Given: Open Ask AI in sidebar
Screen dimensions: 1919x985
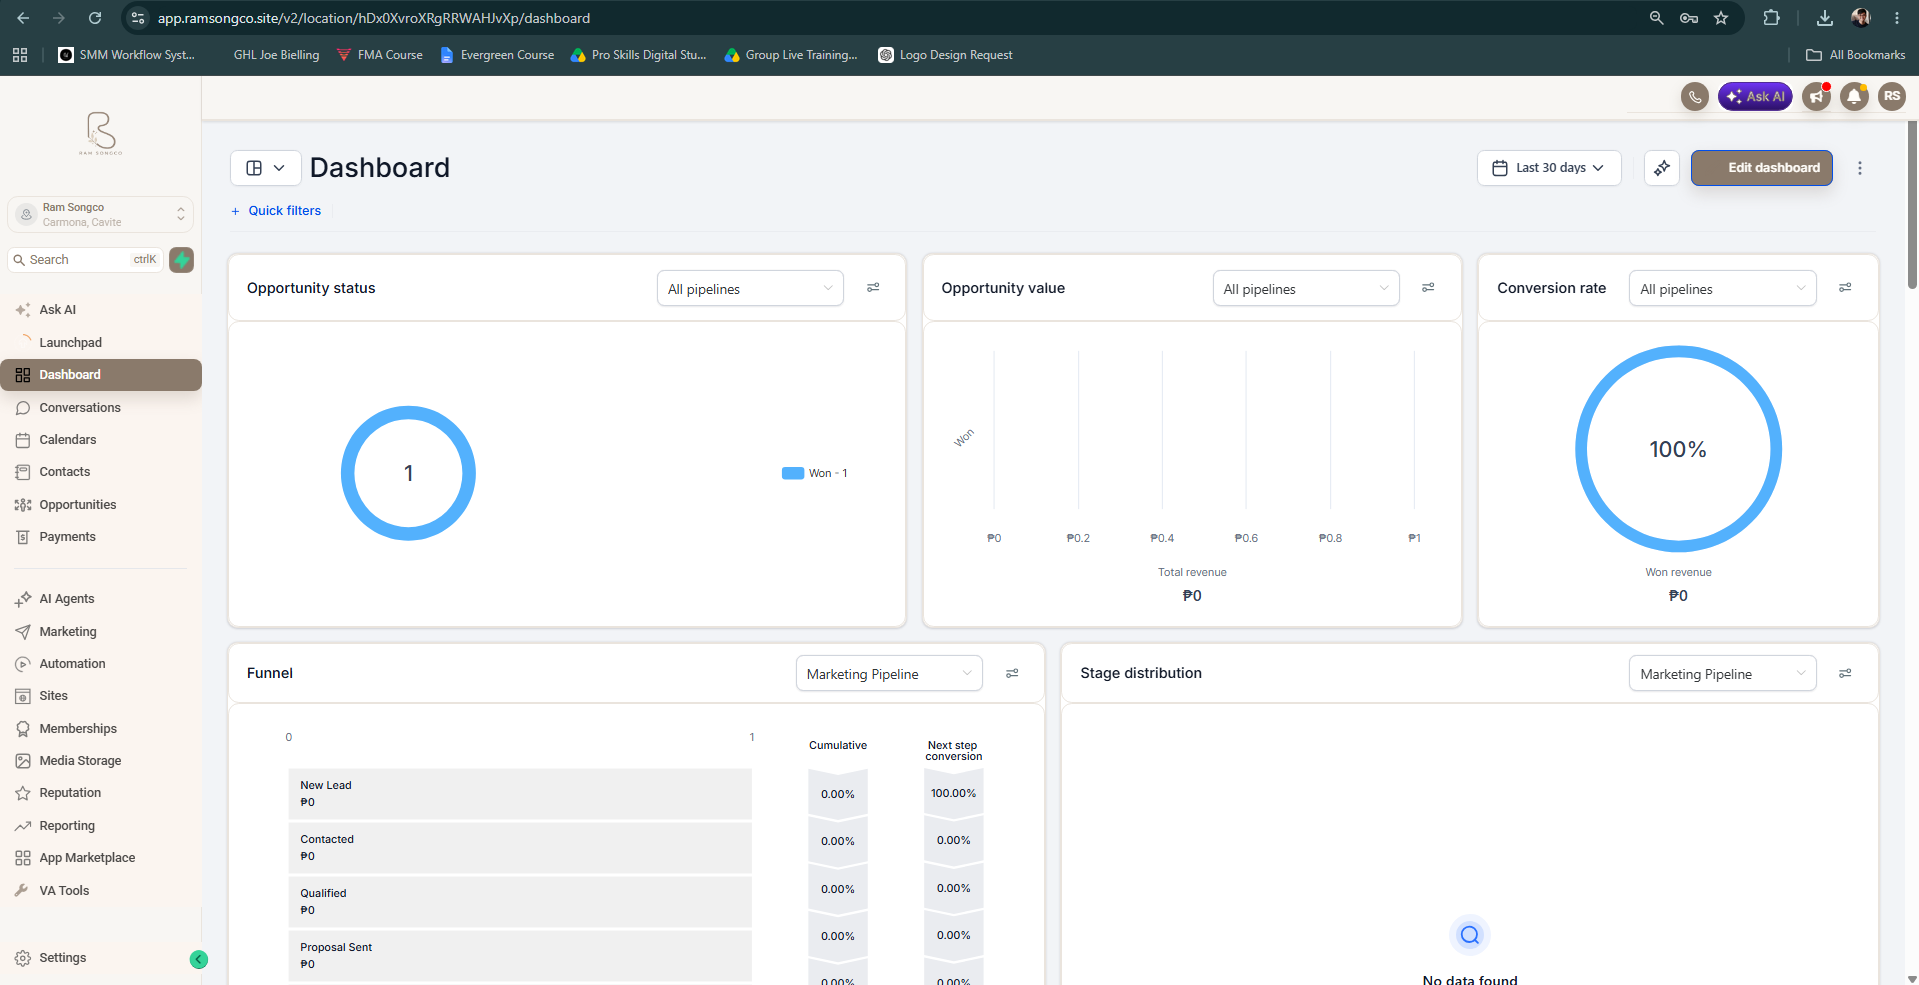Looking at the screenshot, I should click(100, 310).
